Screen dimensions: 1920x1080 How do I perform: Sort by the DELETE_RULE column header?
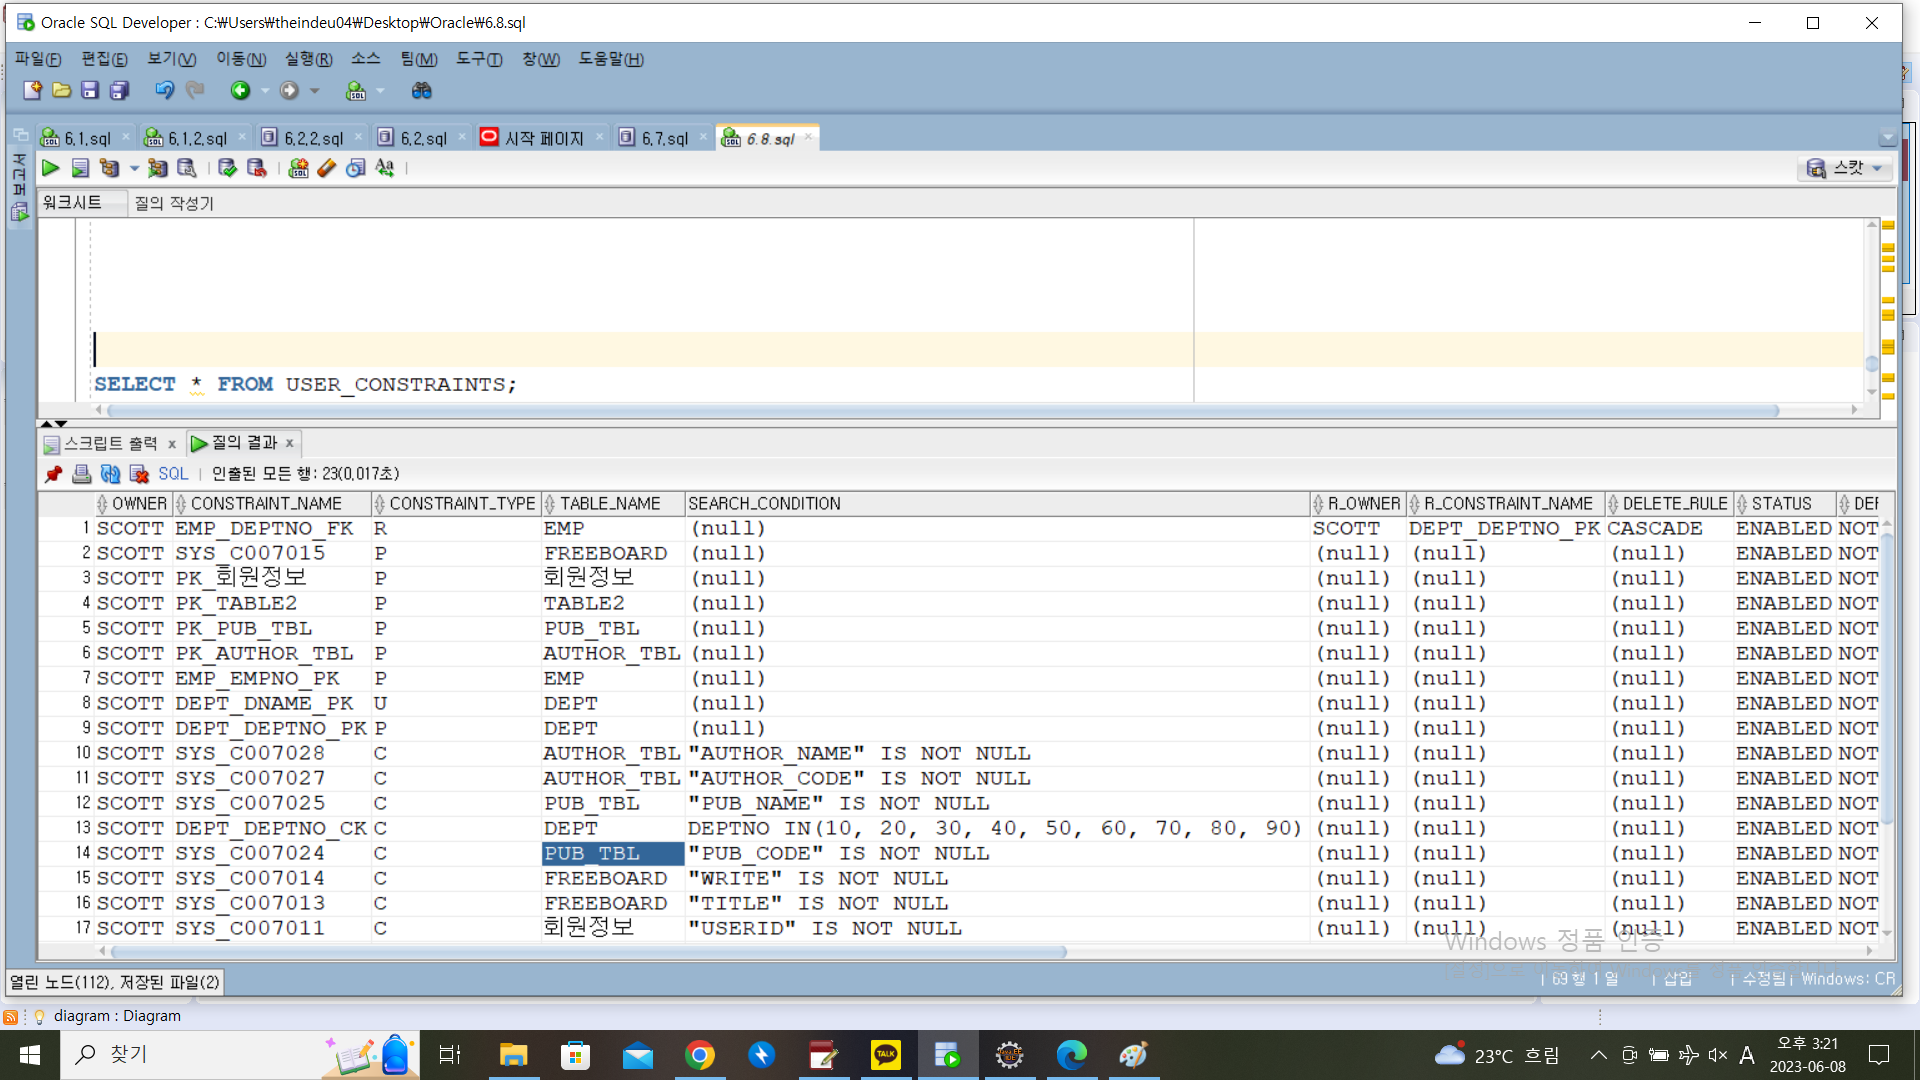coord(1668,504)
